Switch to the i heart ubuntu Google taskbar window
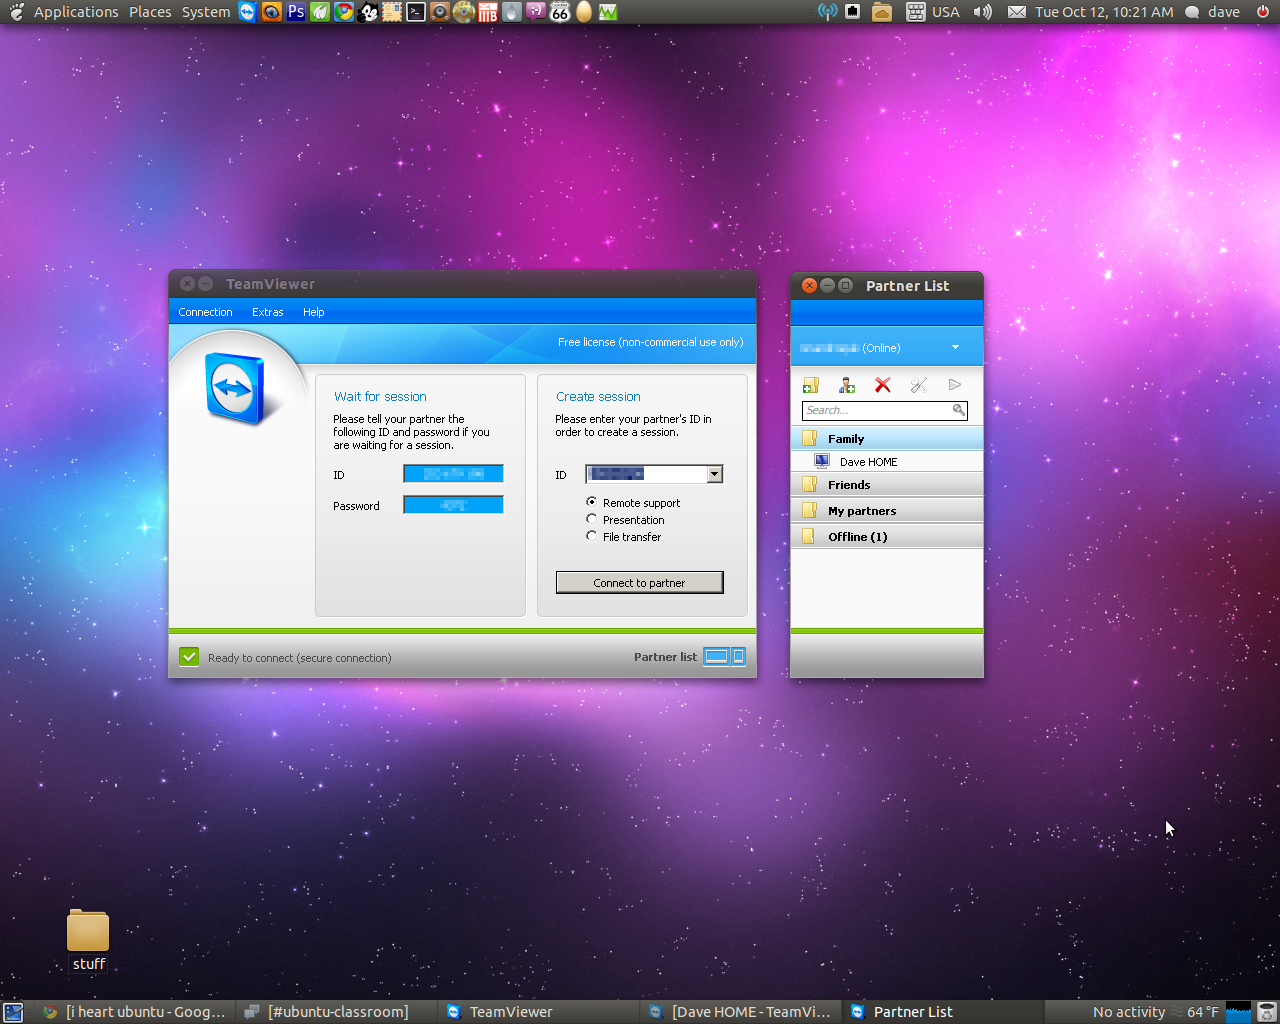Viewport: 1280px width, 1024px height. (x=136, y=1012)
